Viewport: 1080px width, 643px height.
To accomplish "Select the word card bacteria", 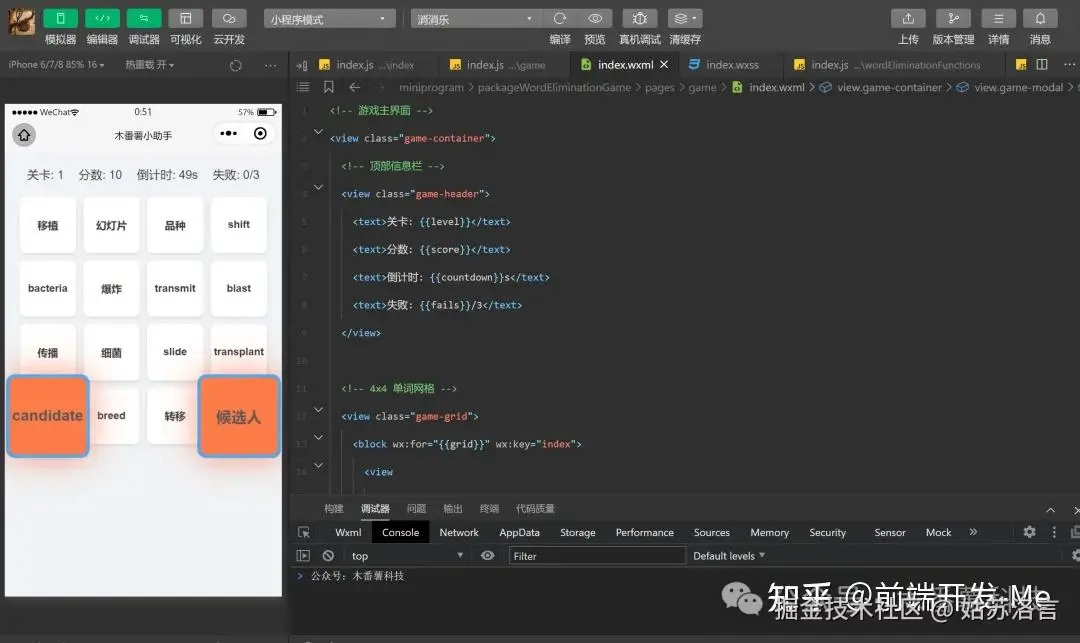I will [48, 288].
